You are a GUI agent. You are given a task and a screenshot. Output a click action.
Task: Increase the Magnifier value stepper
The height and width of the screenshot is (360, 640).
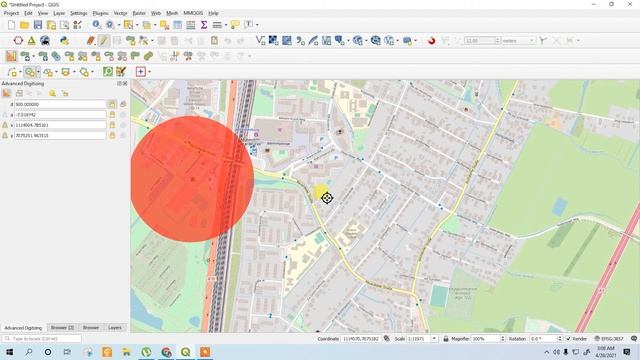pos(502,337)
